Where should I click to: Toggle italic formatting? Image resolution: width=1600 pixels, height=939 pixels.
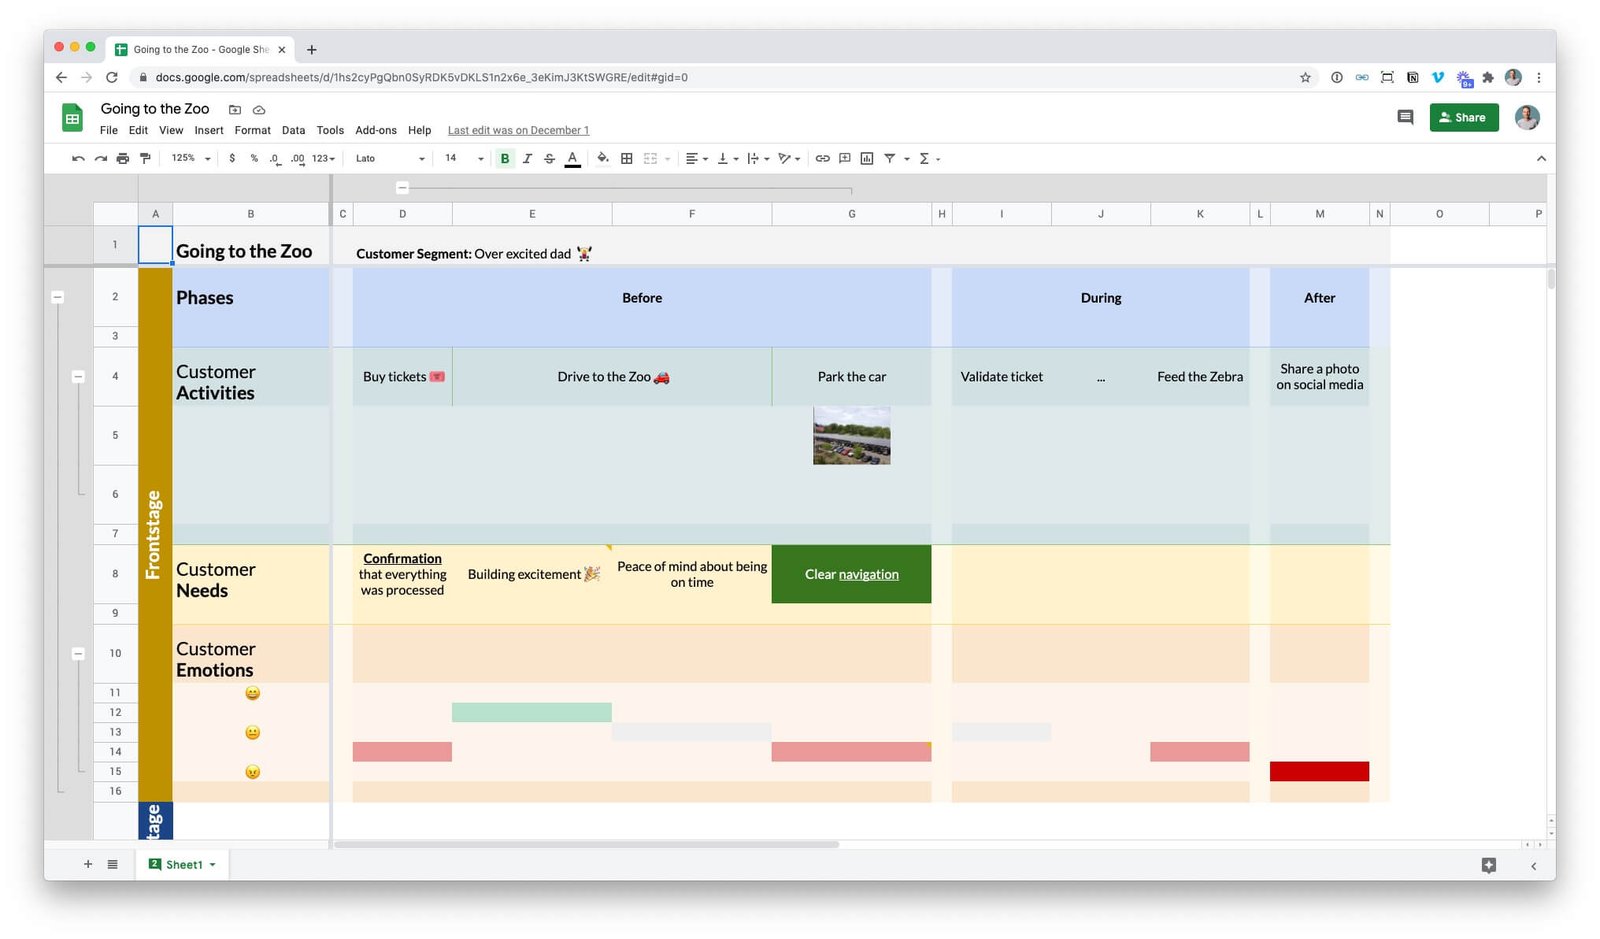point(527,159)
